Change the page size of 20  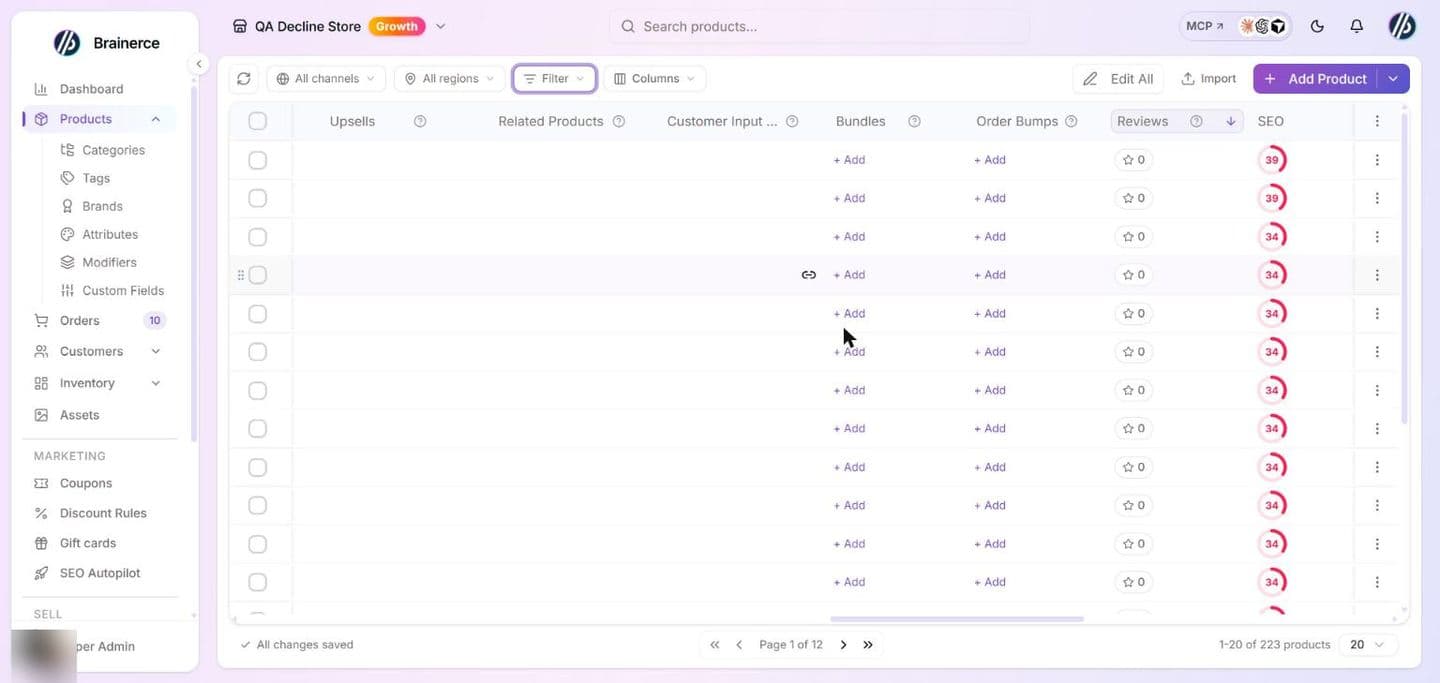[1368, 645]
